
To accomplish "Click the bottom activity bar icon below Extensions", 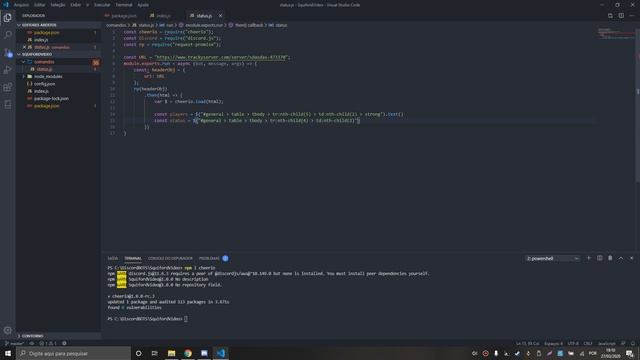I will pyautogui.click(x=8, y=104).
